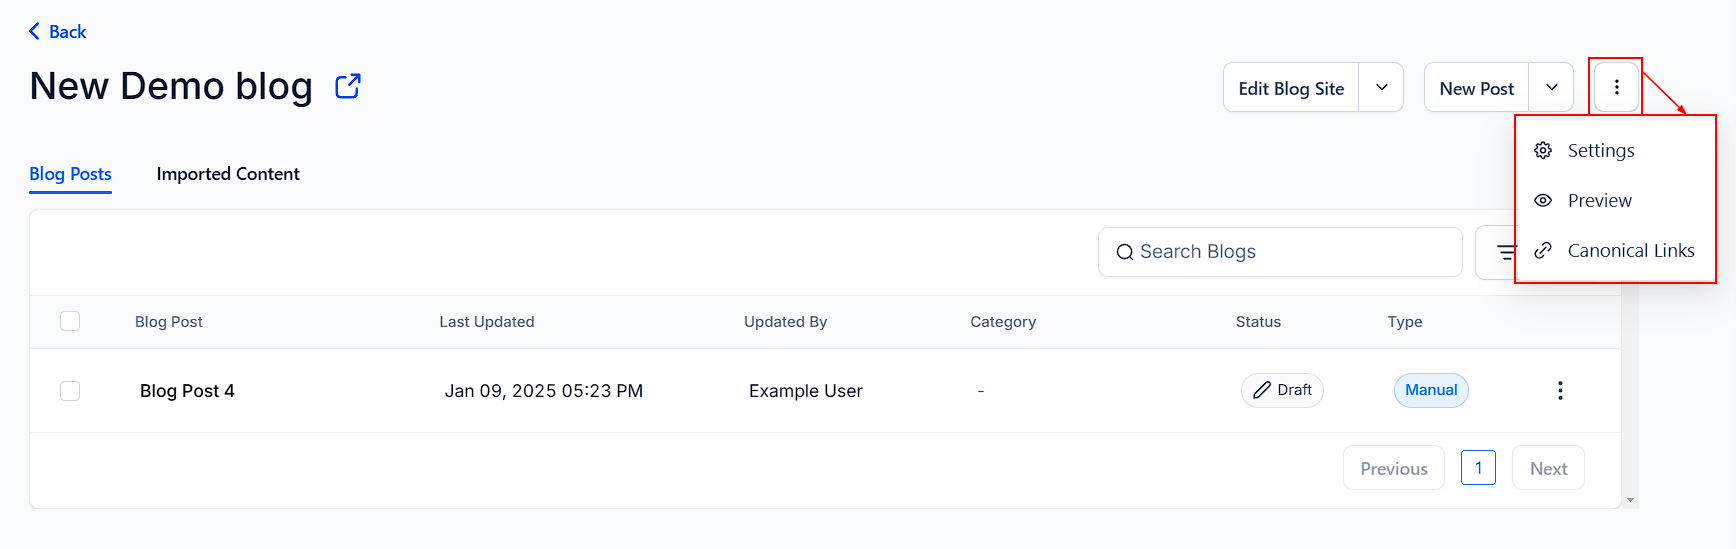Click the filter icon beside the search box
Image resolution: width=1736 pixels, height=549 pixels.
pyautogui.click(x=1506, y=252)
